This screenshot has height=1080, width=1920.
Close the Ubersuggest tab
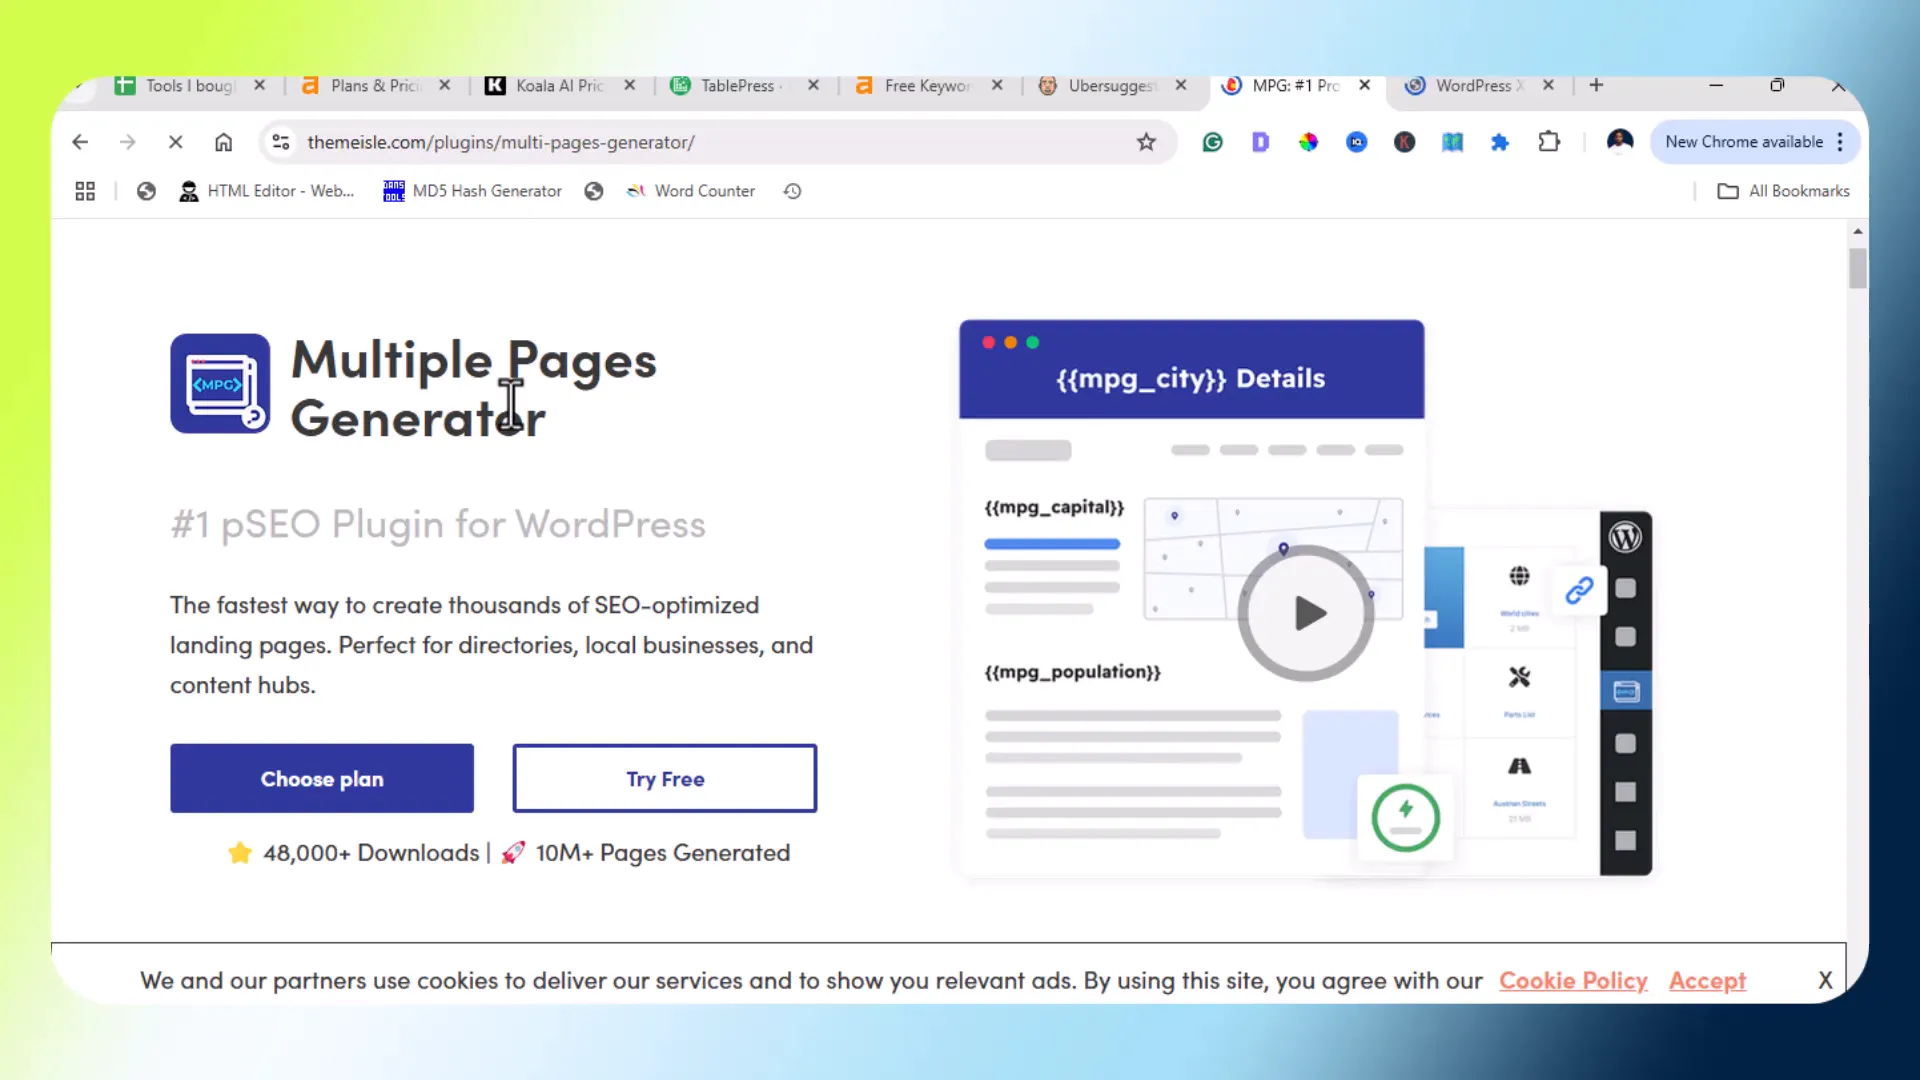coord(1181,86)
